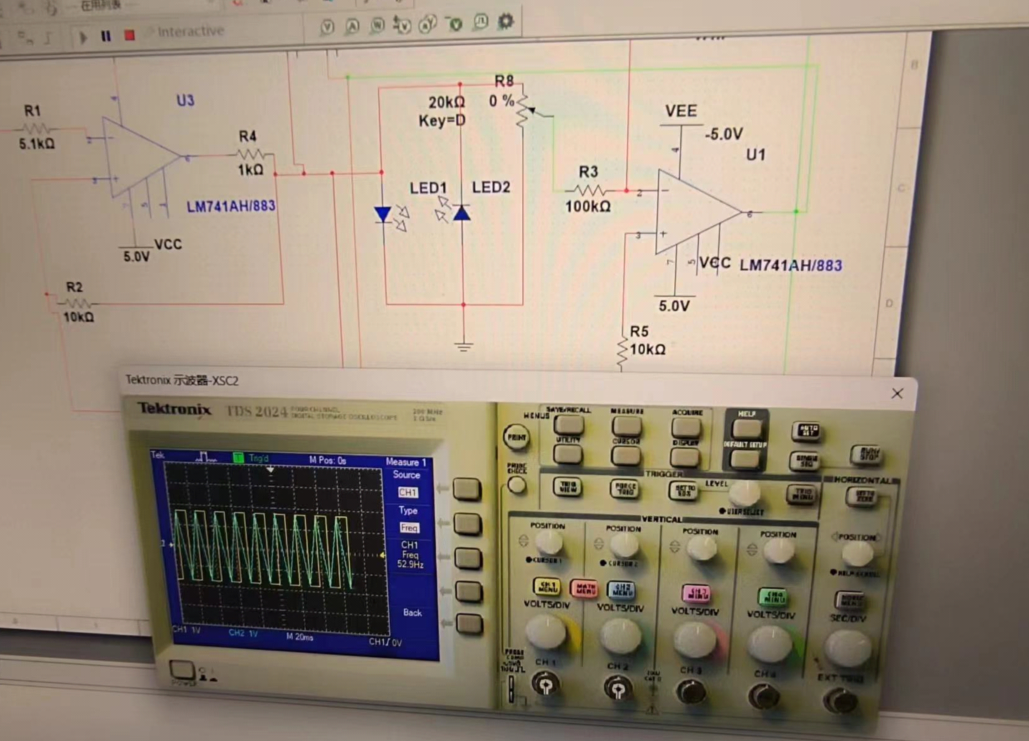This screenshot has width=1029, height=741.
Task: Click the CH 3 input connector
Action: pyautogui.click(x=691, y=692)
